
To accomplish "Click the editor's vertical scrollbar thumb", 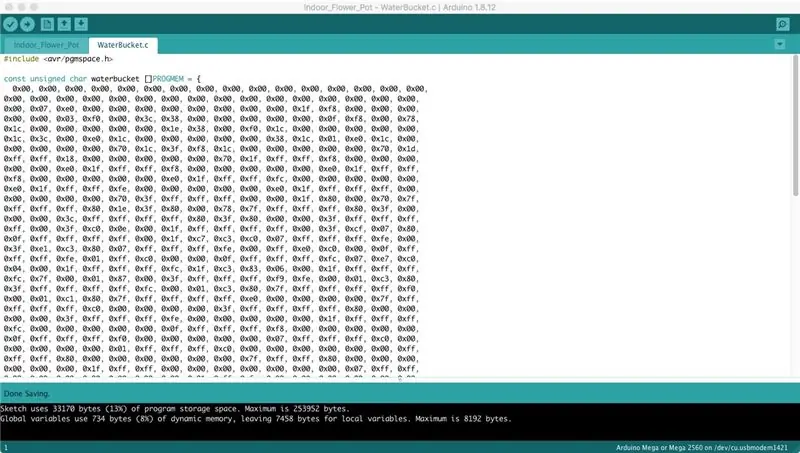I will pos(795,125).
